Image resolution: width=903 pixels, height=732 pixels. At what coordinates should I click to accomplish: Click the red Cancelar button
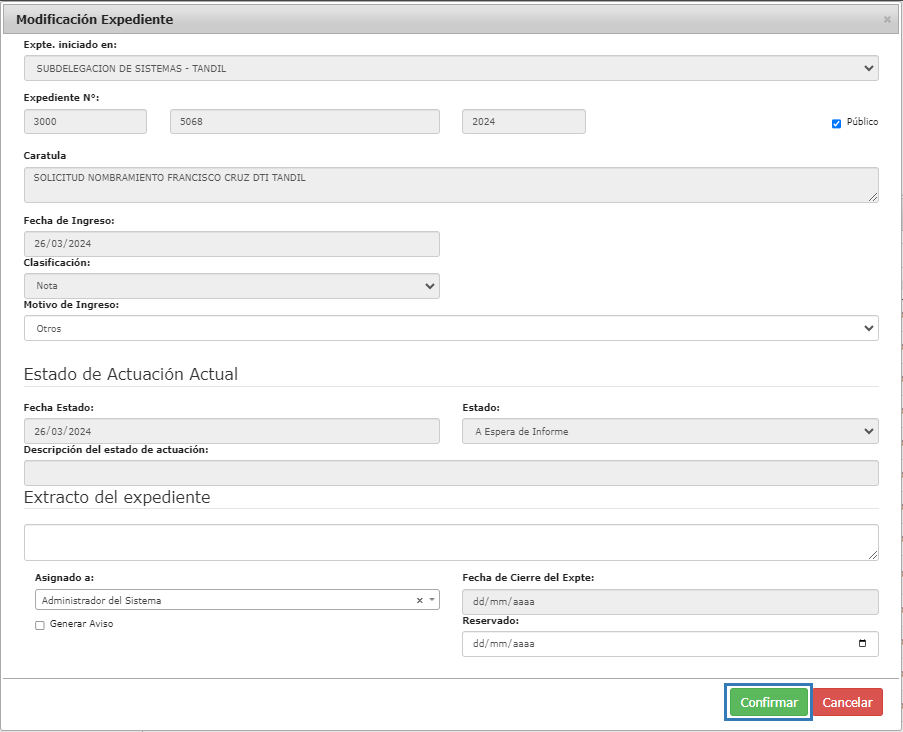[847, 702]
